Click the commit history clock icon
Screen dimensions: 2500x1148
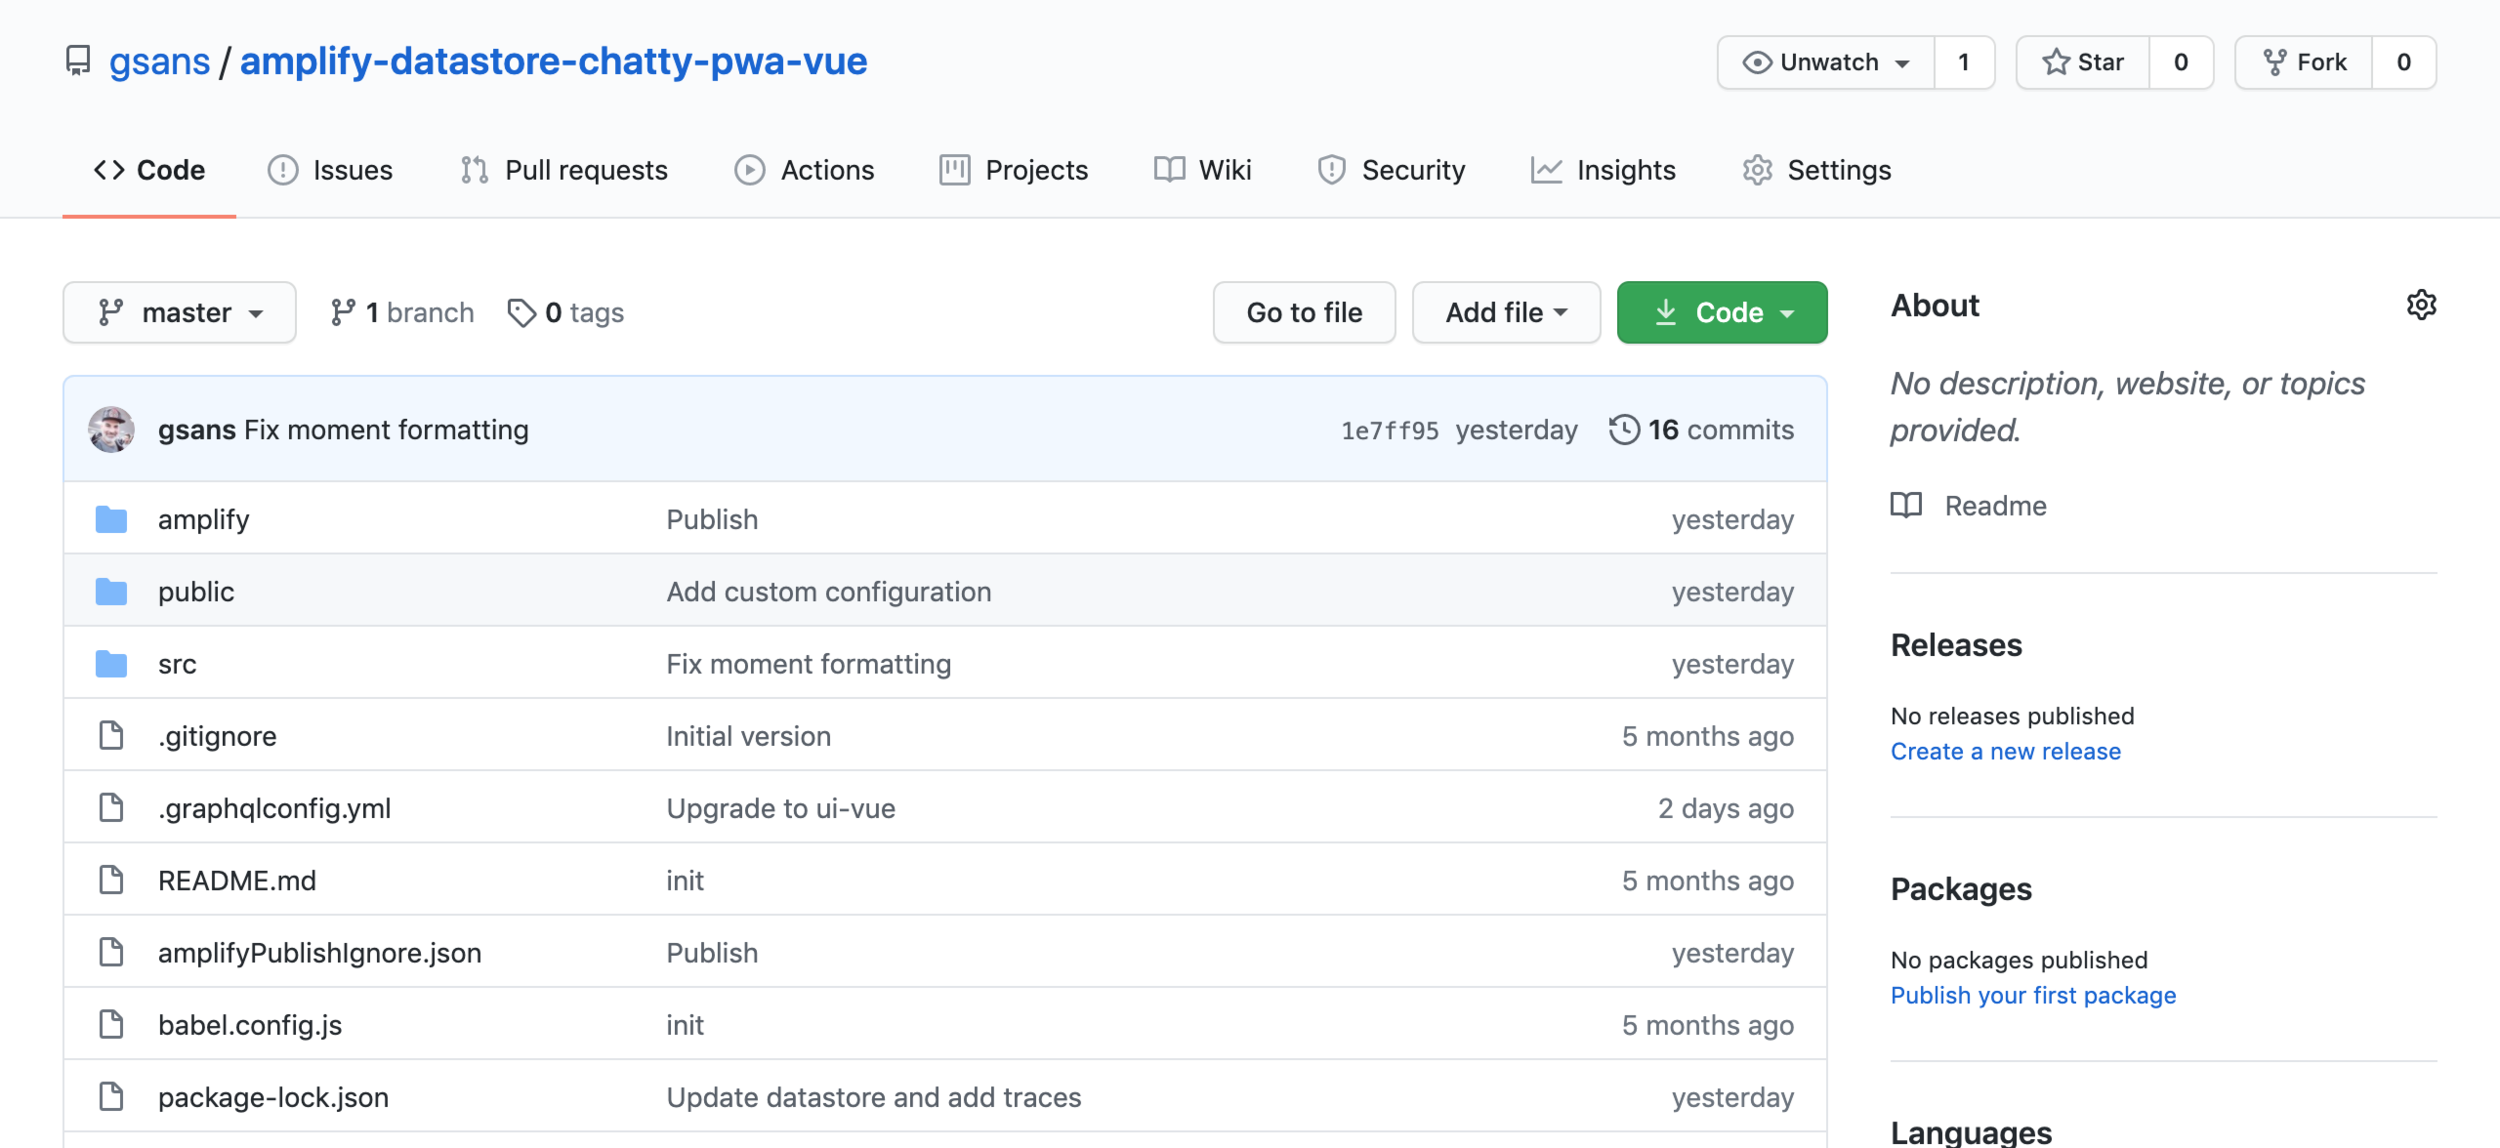click(x=1624, y=430)
